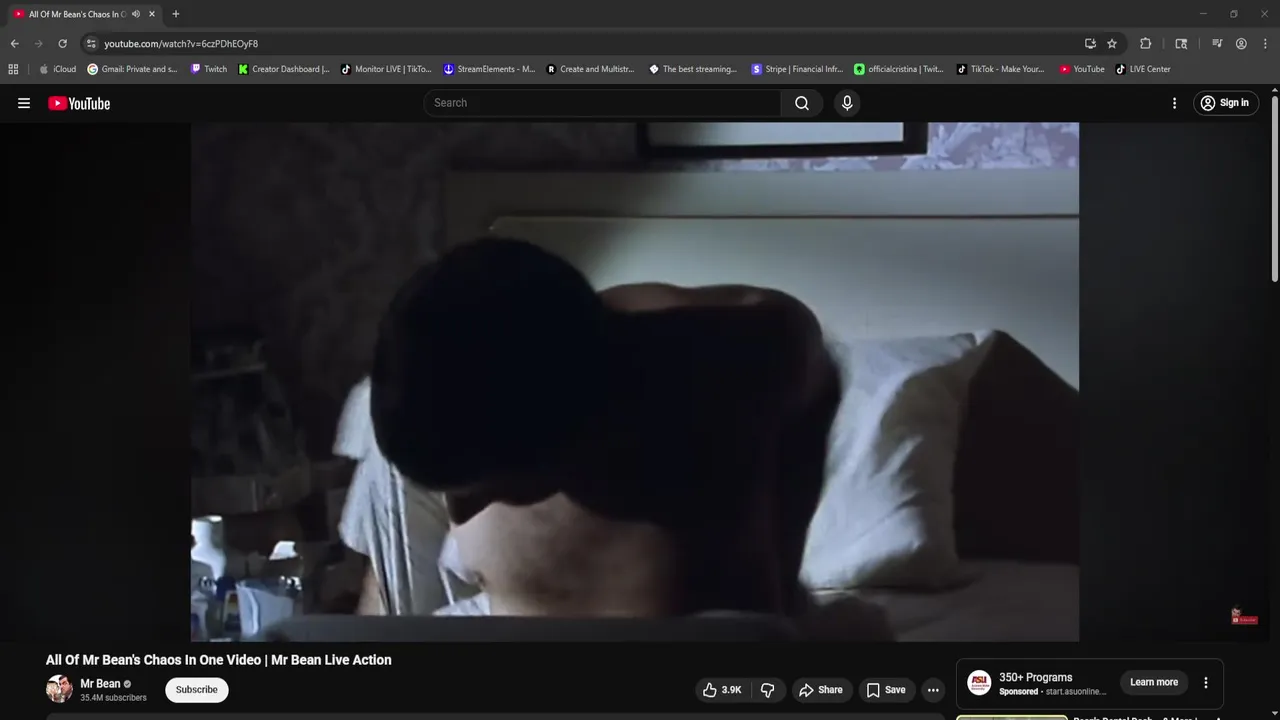Screen dimensions: 1280x720
Task: Open media controls in browser toolbar
Action: (x=1217, y=44)
